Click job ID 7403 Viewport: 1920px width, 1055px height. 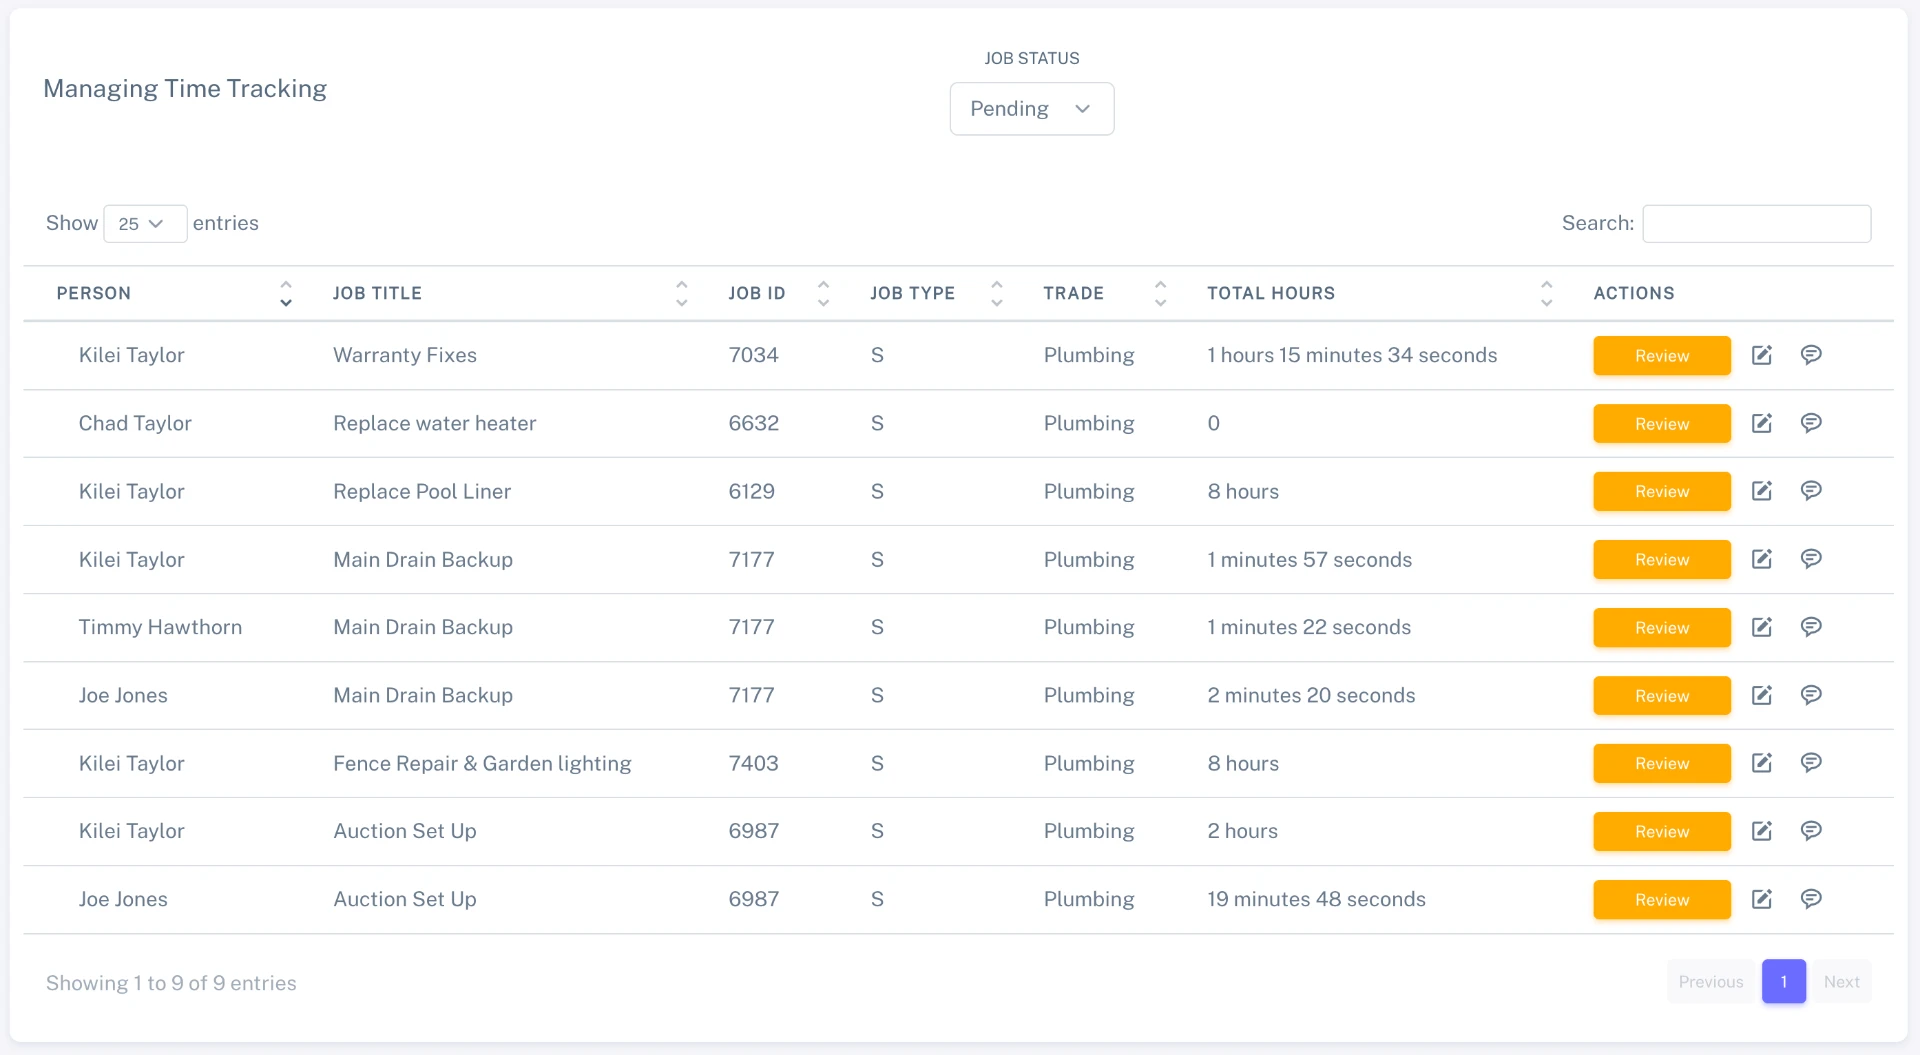coord(753,763)
